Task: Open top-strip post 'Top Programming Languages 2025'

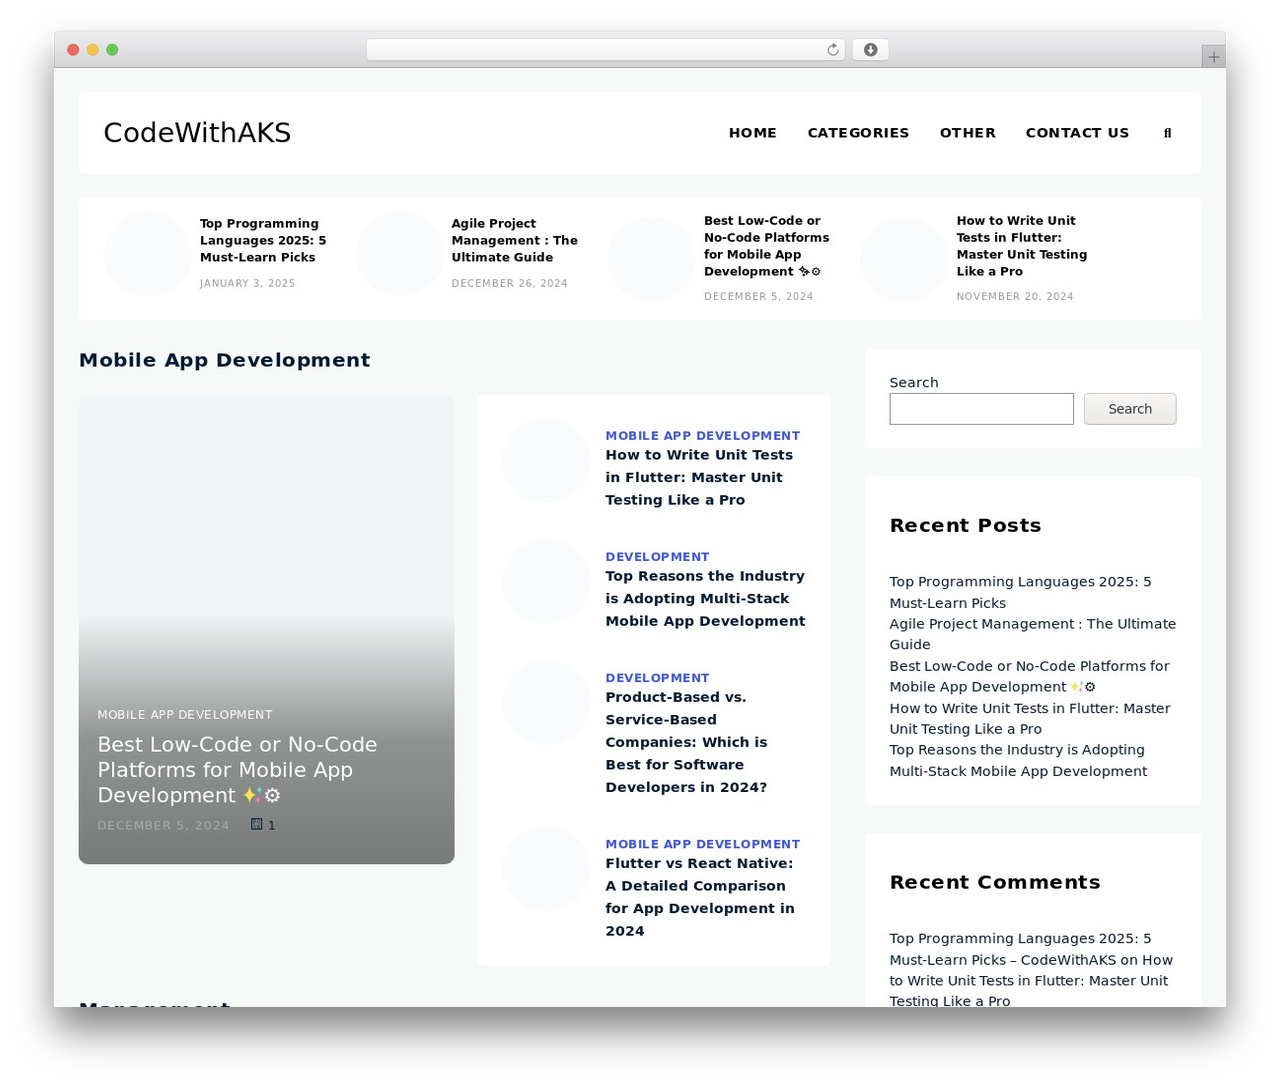Action: (263, 240)
